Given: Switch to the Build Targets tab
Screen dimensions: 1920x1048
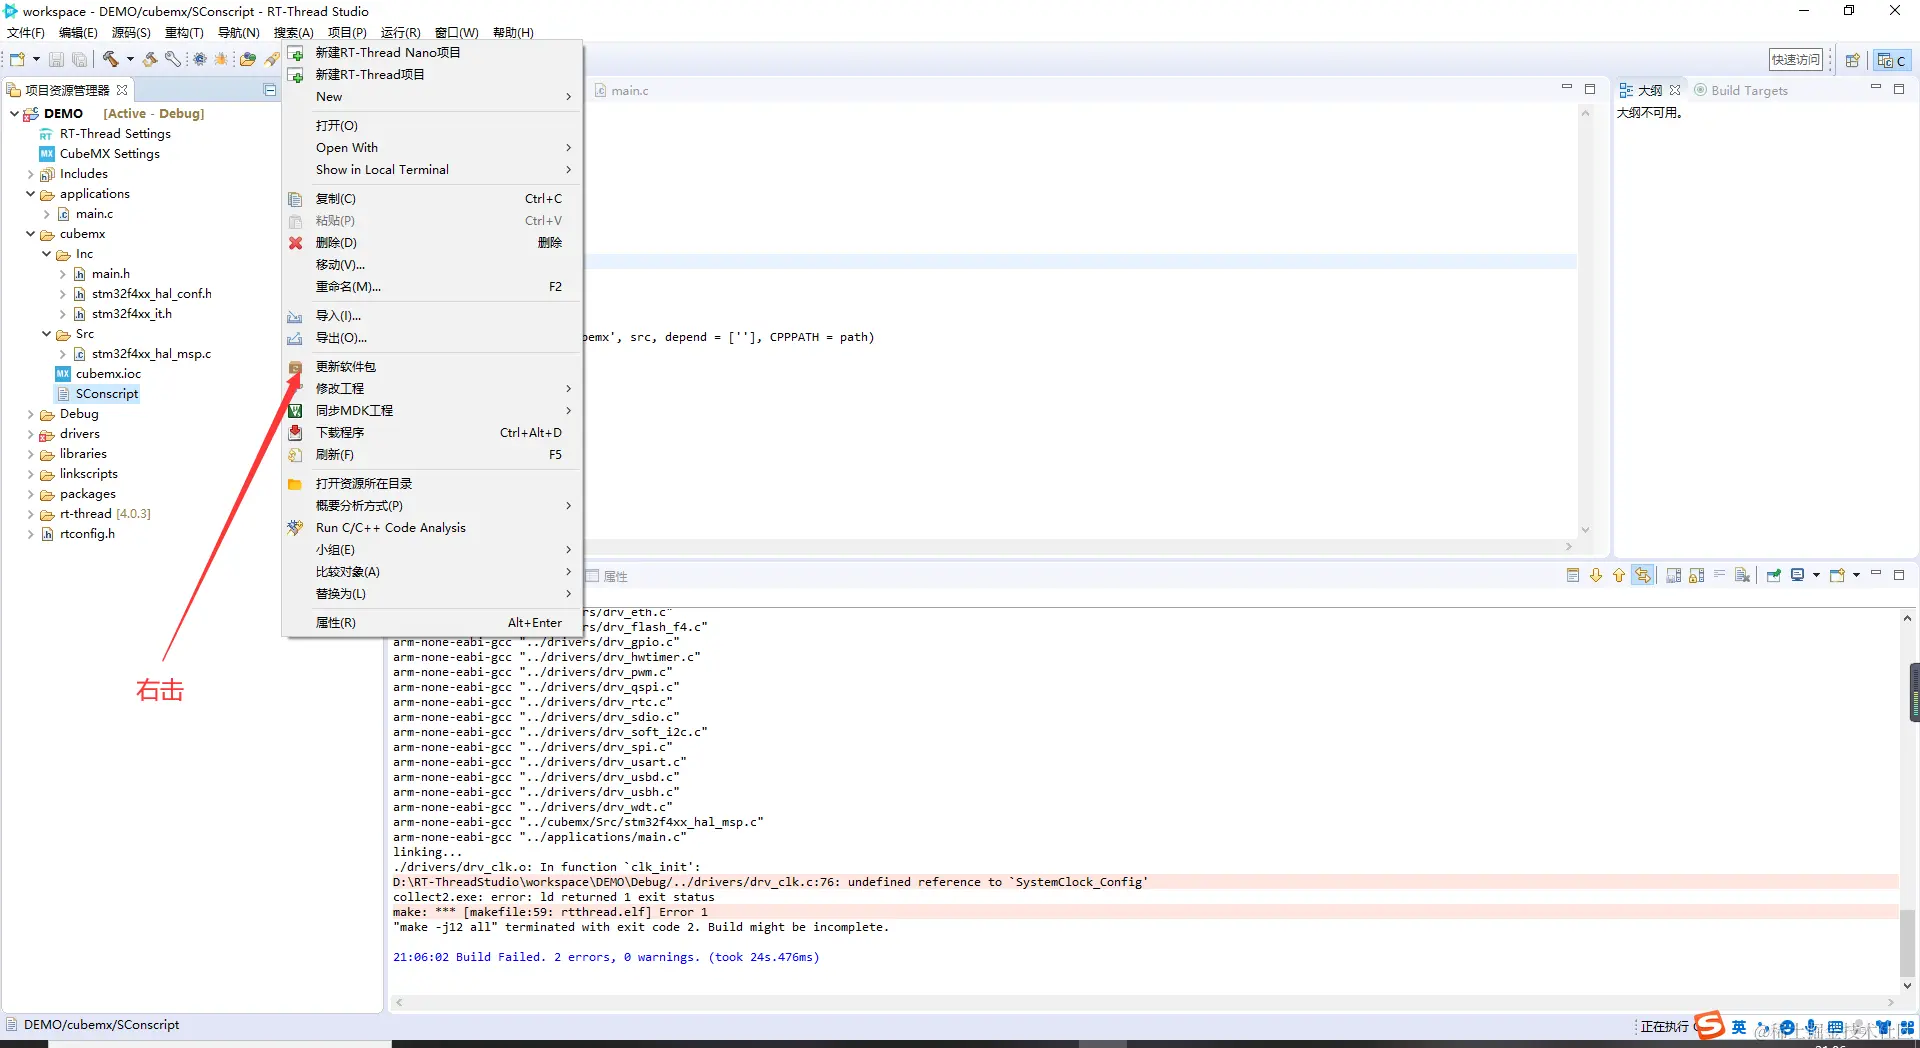Looking at the screenshot, I should pos(1741,90).
